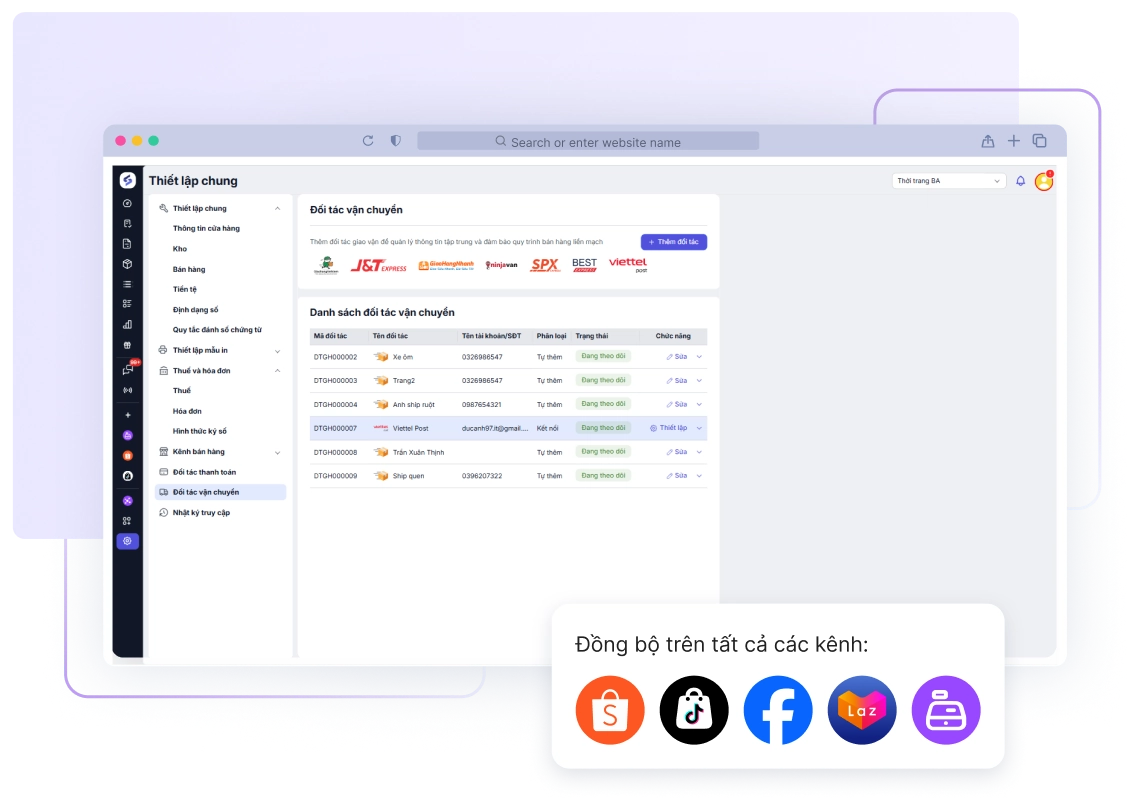Click the DTGH000007 partner code cell
Screen dimensions: 1127x799
(x=336, y=428)
